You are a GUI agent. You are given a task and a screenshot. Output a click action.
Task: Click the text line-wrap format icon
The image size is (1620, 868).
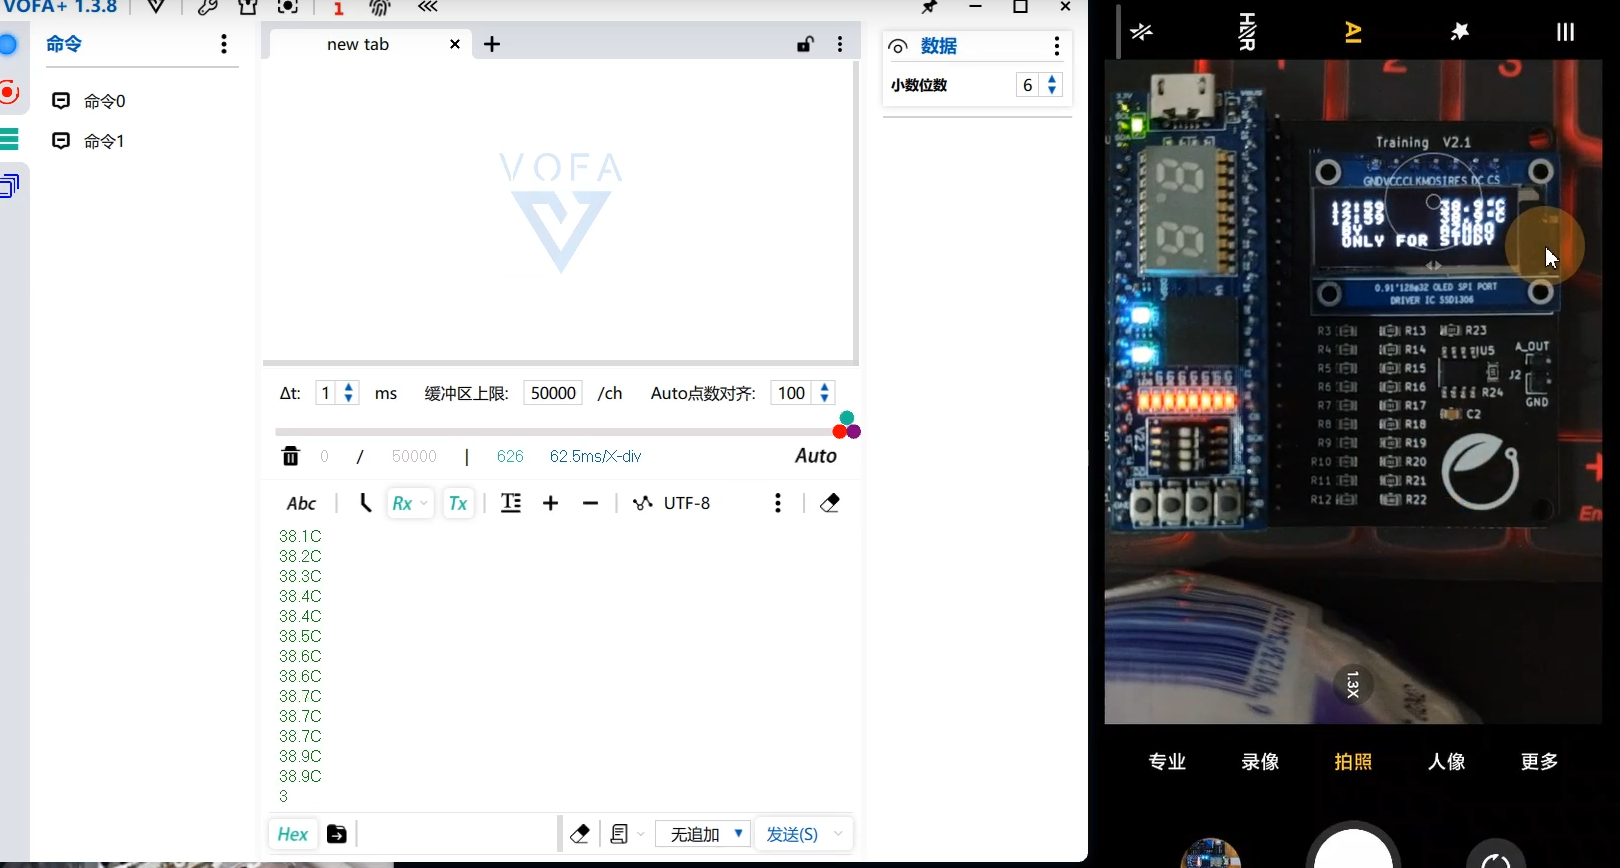tap(511, 503)
